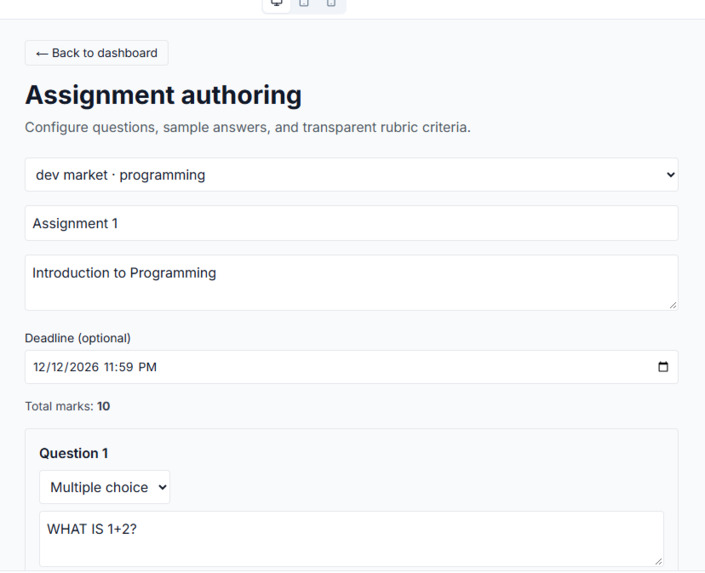Edit the 'WHAT IS 1+2?' question text

[351, 538]
